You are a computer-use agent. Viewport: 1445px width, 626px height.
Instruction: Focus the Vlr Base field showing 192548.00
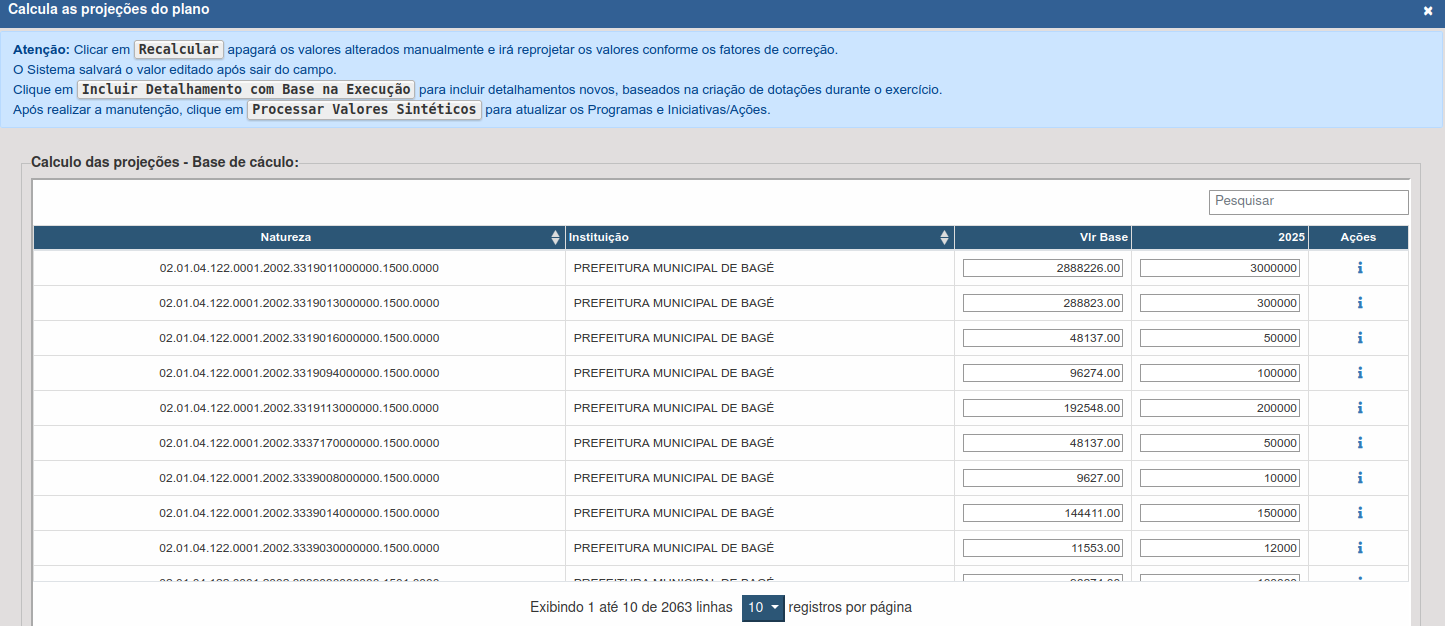click(1043, 408)
